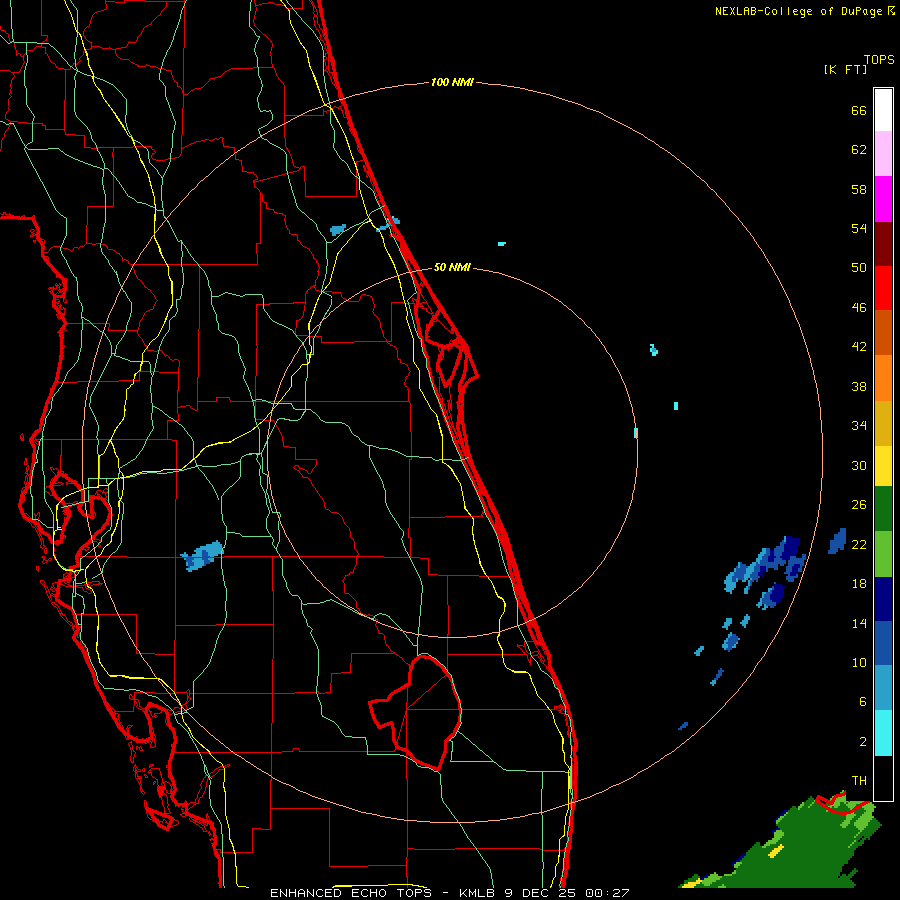Screen dimensions: 900x900
Task: Select the dark green legend swatch
Action: click(883, 509)
